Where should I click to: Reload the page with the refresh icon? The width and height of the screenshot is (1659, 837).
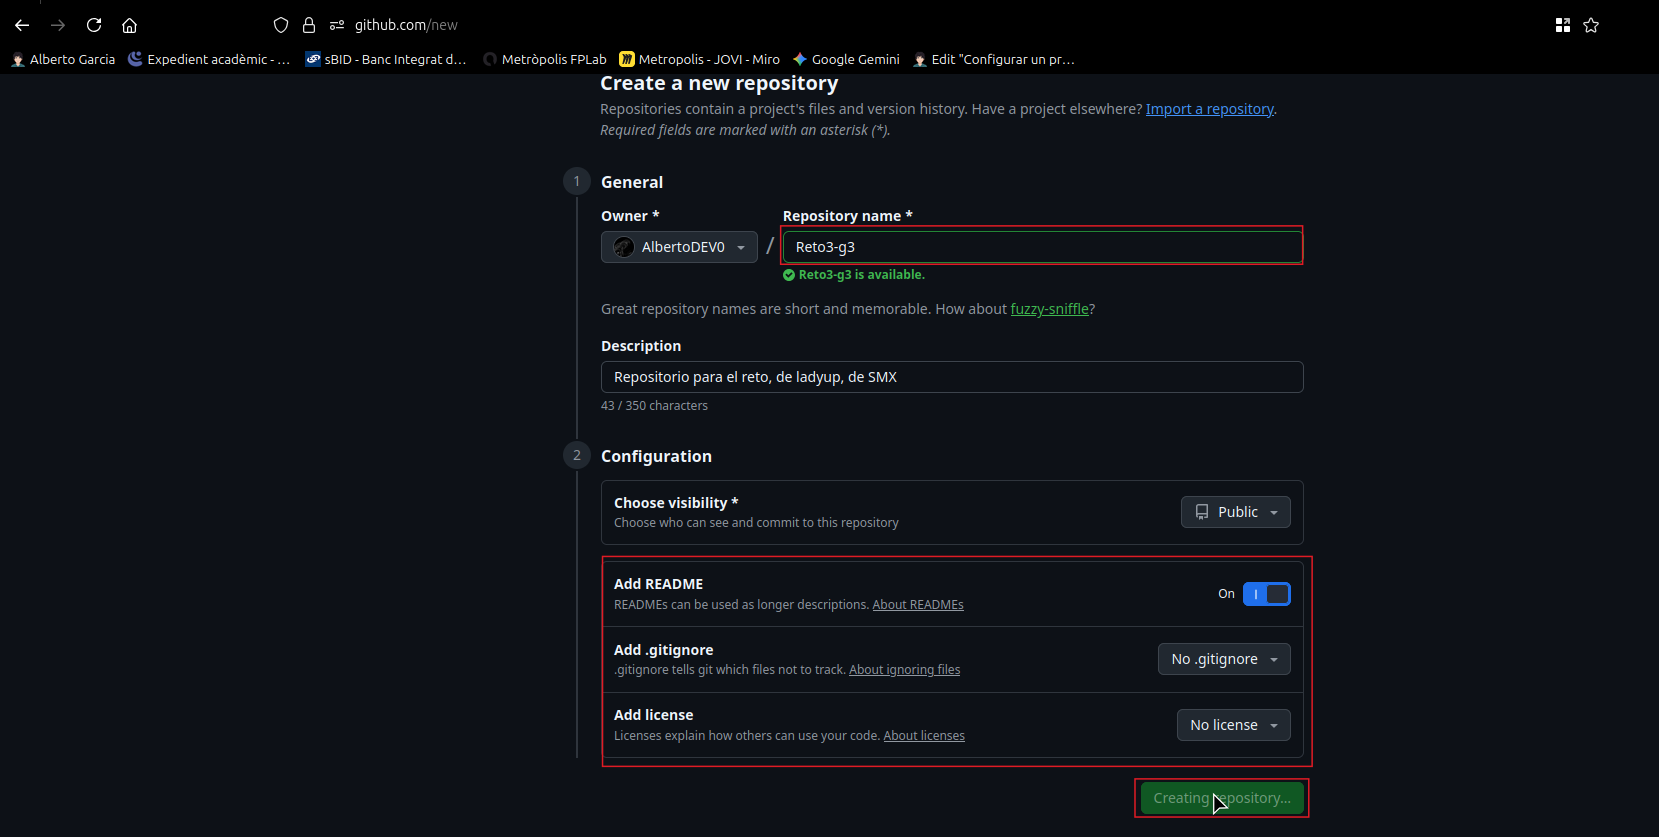click(x=94, y=25)
